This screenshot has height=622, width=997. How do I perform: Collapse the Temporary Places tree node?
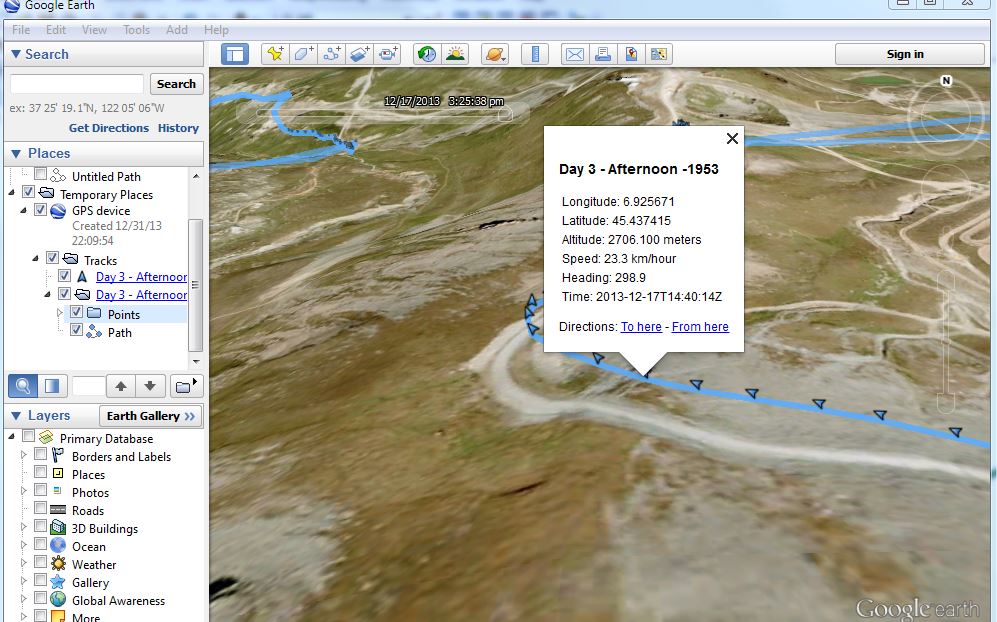click(x=11, y=192)
